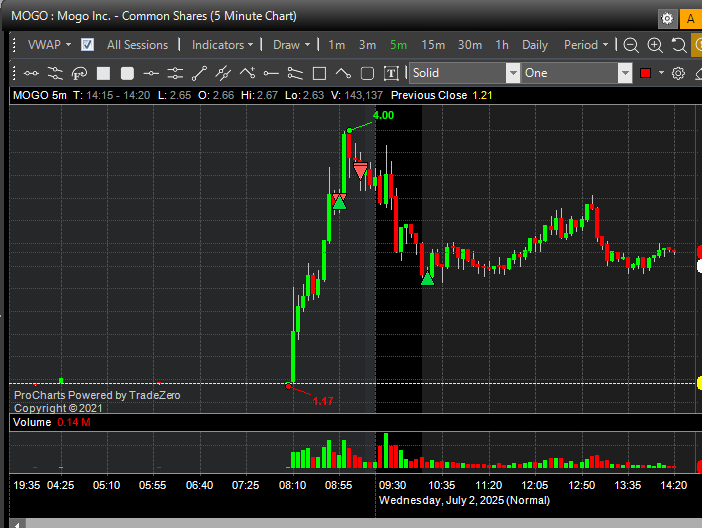This screenshot has width=702, height=528.
Task: Open the Draw menu
Action: (291, 45)
